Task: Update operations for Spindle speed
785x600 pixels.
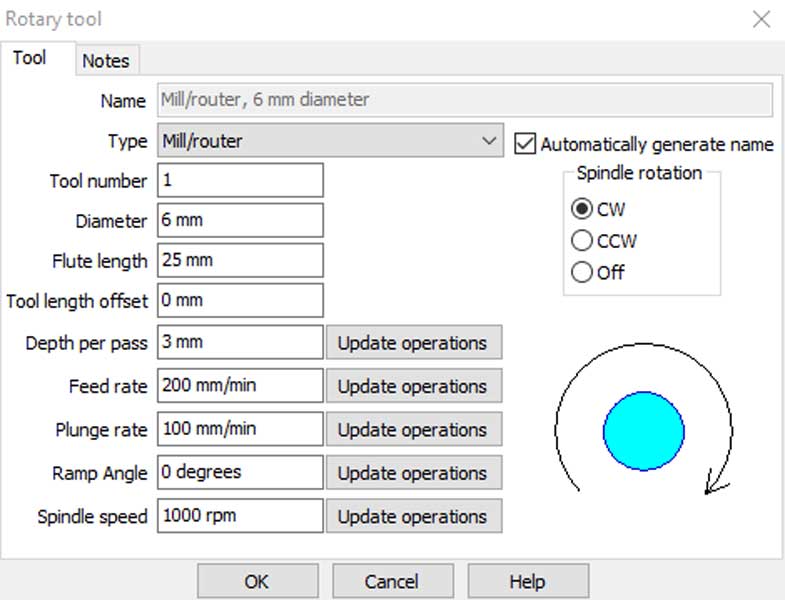Action: tap(413, 517)
